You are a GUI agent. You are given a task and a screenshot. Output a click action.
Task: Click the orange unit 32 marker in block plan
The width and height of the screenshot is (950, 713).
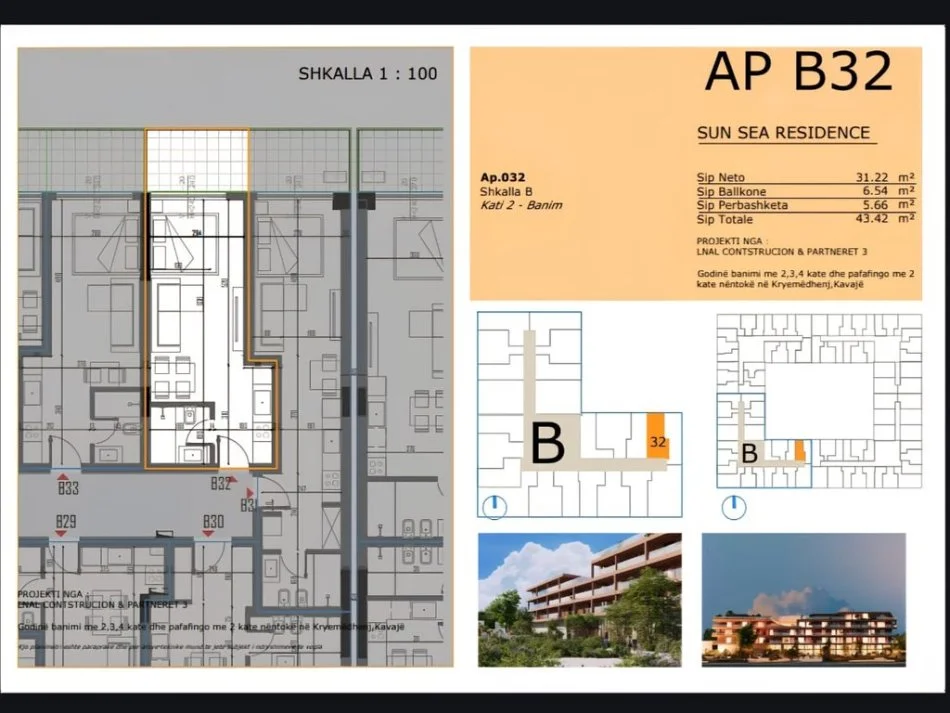[x=657, y=437]
